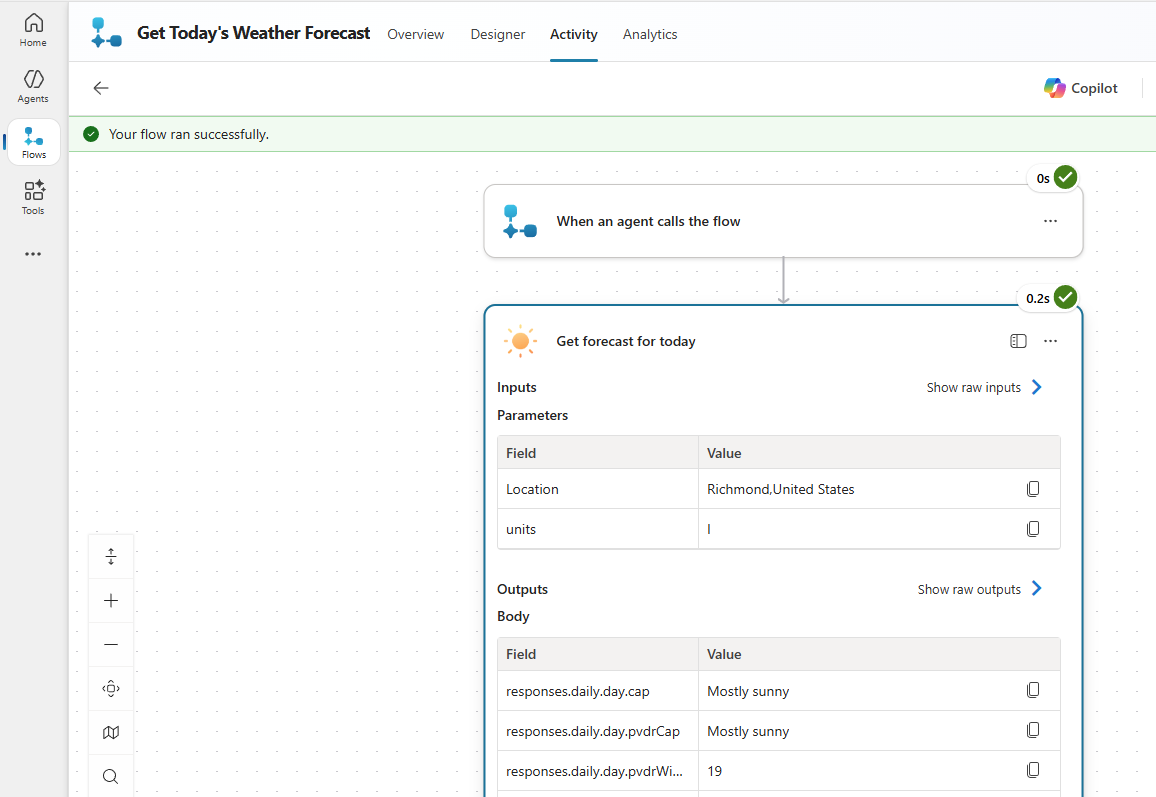Viewport: 1156px width, 797px height.
Task: Click the Inputs section heading
Action: click(517, 387)
